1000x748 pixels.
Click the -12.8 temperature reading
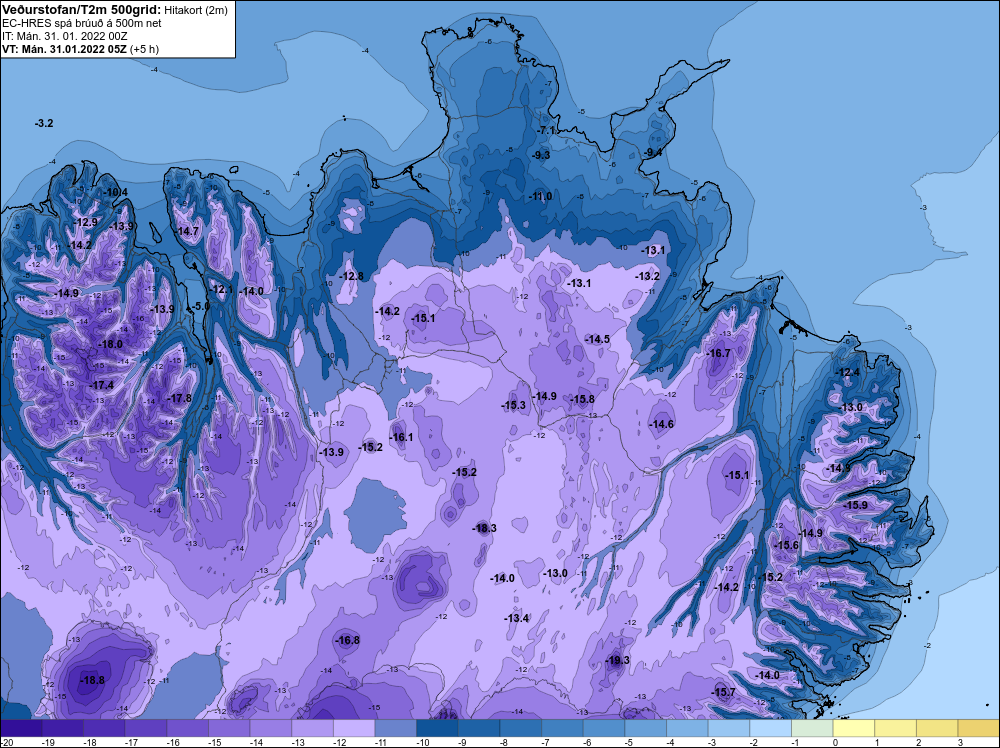pyautogui.click(x=351, y=276)
